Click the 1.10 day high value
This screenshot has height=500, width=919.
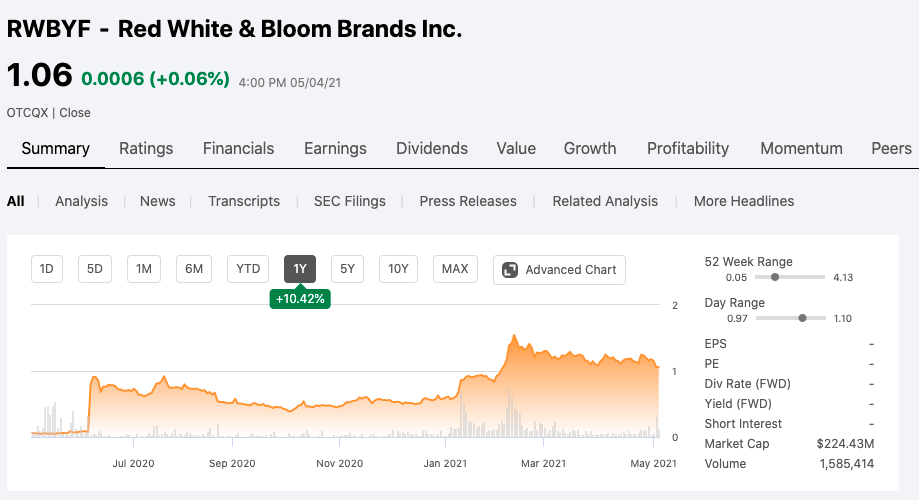[x=843, y=319]
